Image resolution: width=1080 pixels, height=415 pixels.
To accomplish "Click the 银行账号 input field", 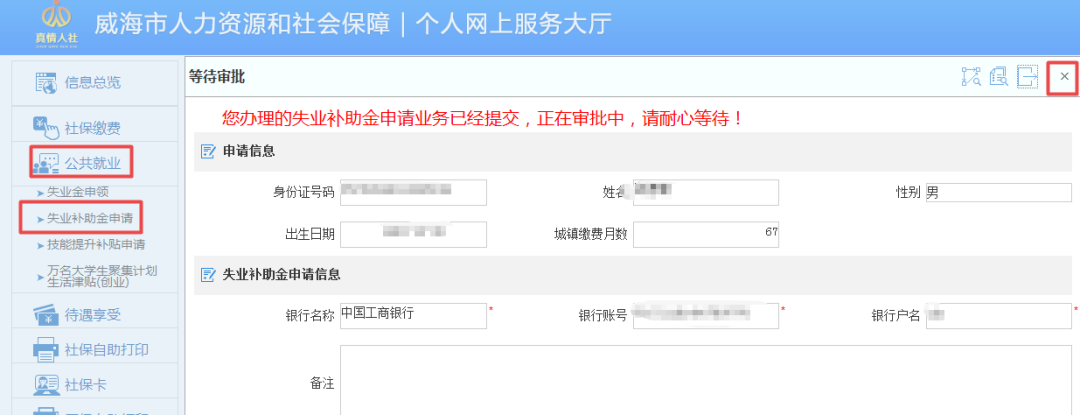I will [x=706, y=316].
